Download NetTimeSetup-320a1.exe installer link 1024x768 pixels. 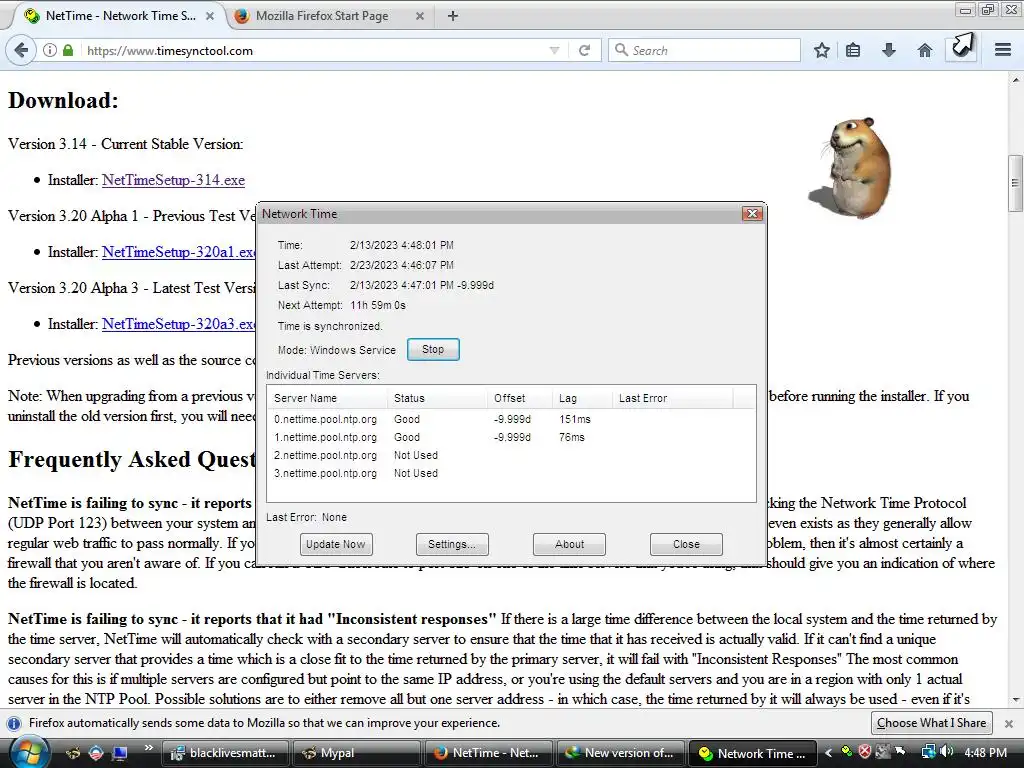179,252
